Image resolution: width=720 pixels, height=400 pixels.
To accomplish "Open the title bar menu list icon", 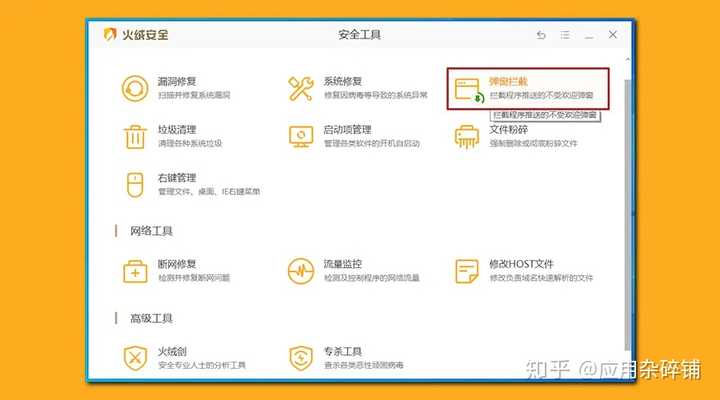I will 565,35.
